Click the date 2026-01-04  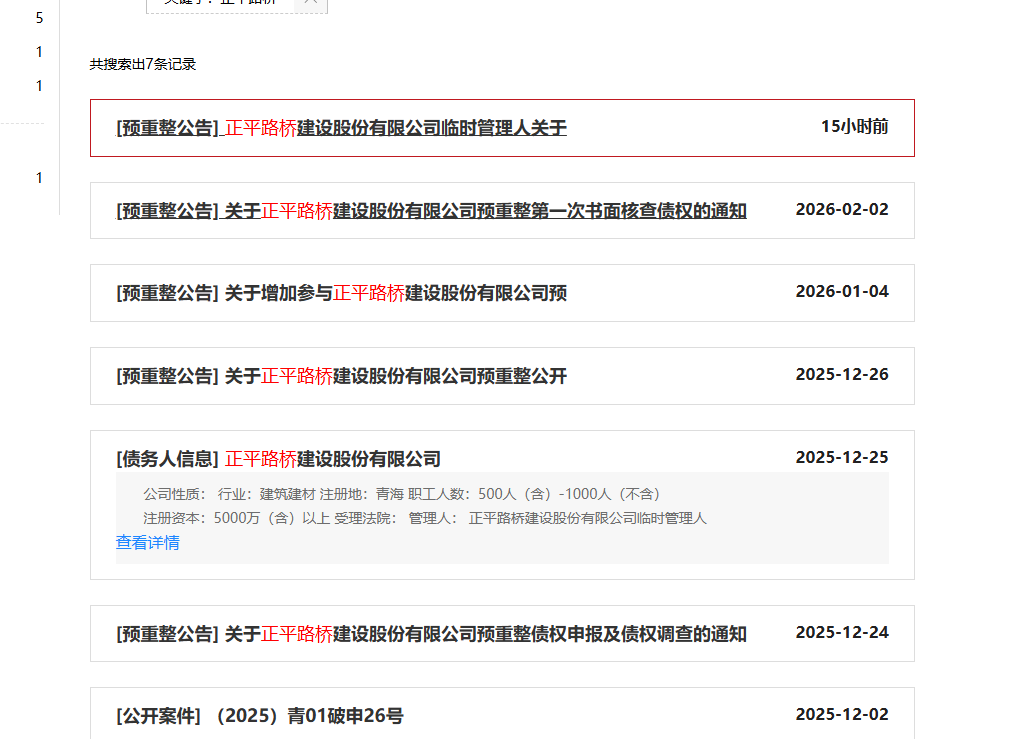pos(842,292)
